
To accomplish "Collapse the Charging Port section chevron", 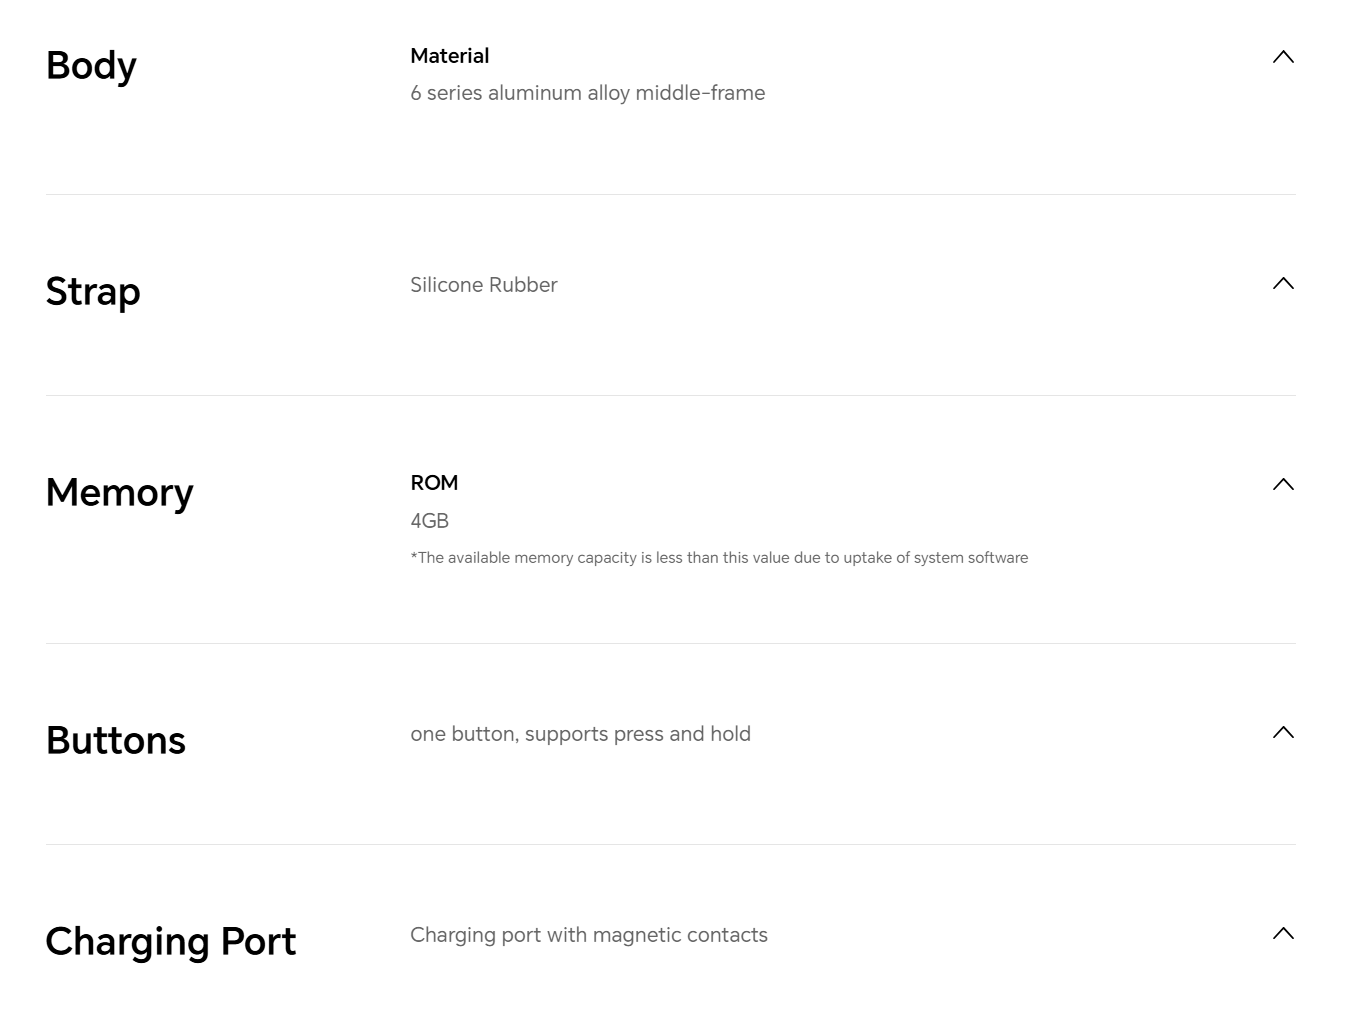I will (1283, 934).
